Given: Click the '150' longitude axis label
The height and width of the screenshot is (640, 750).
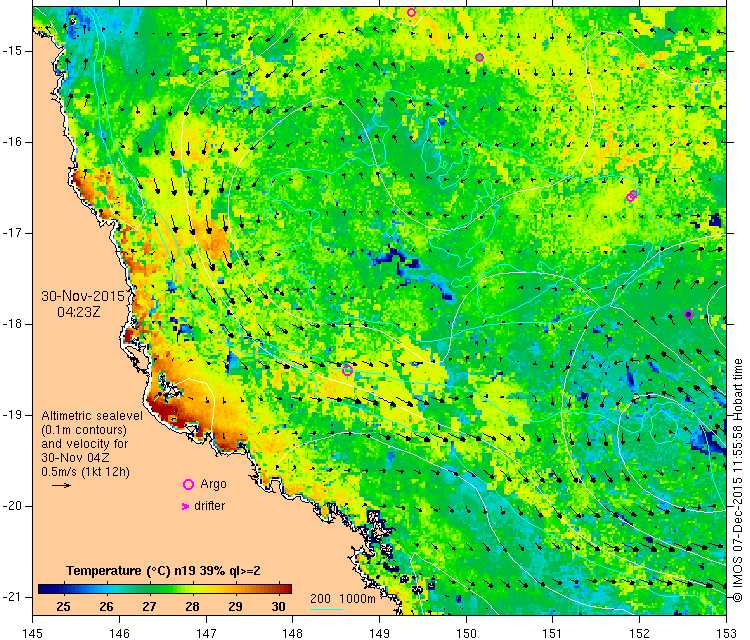Looking at the screenshot, I should 466,633.
